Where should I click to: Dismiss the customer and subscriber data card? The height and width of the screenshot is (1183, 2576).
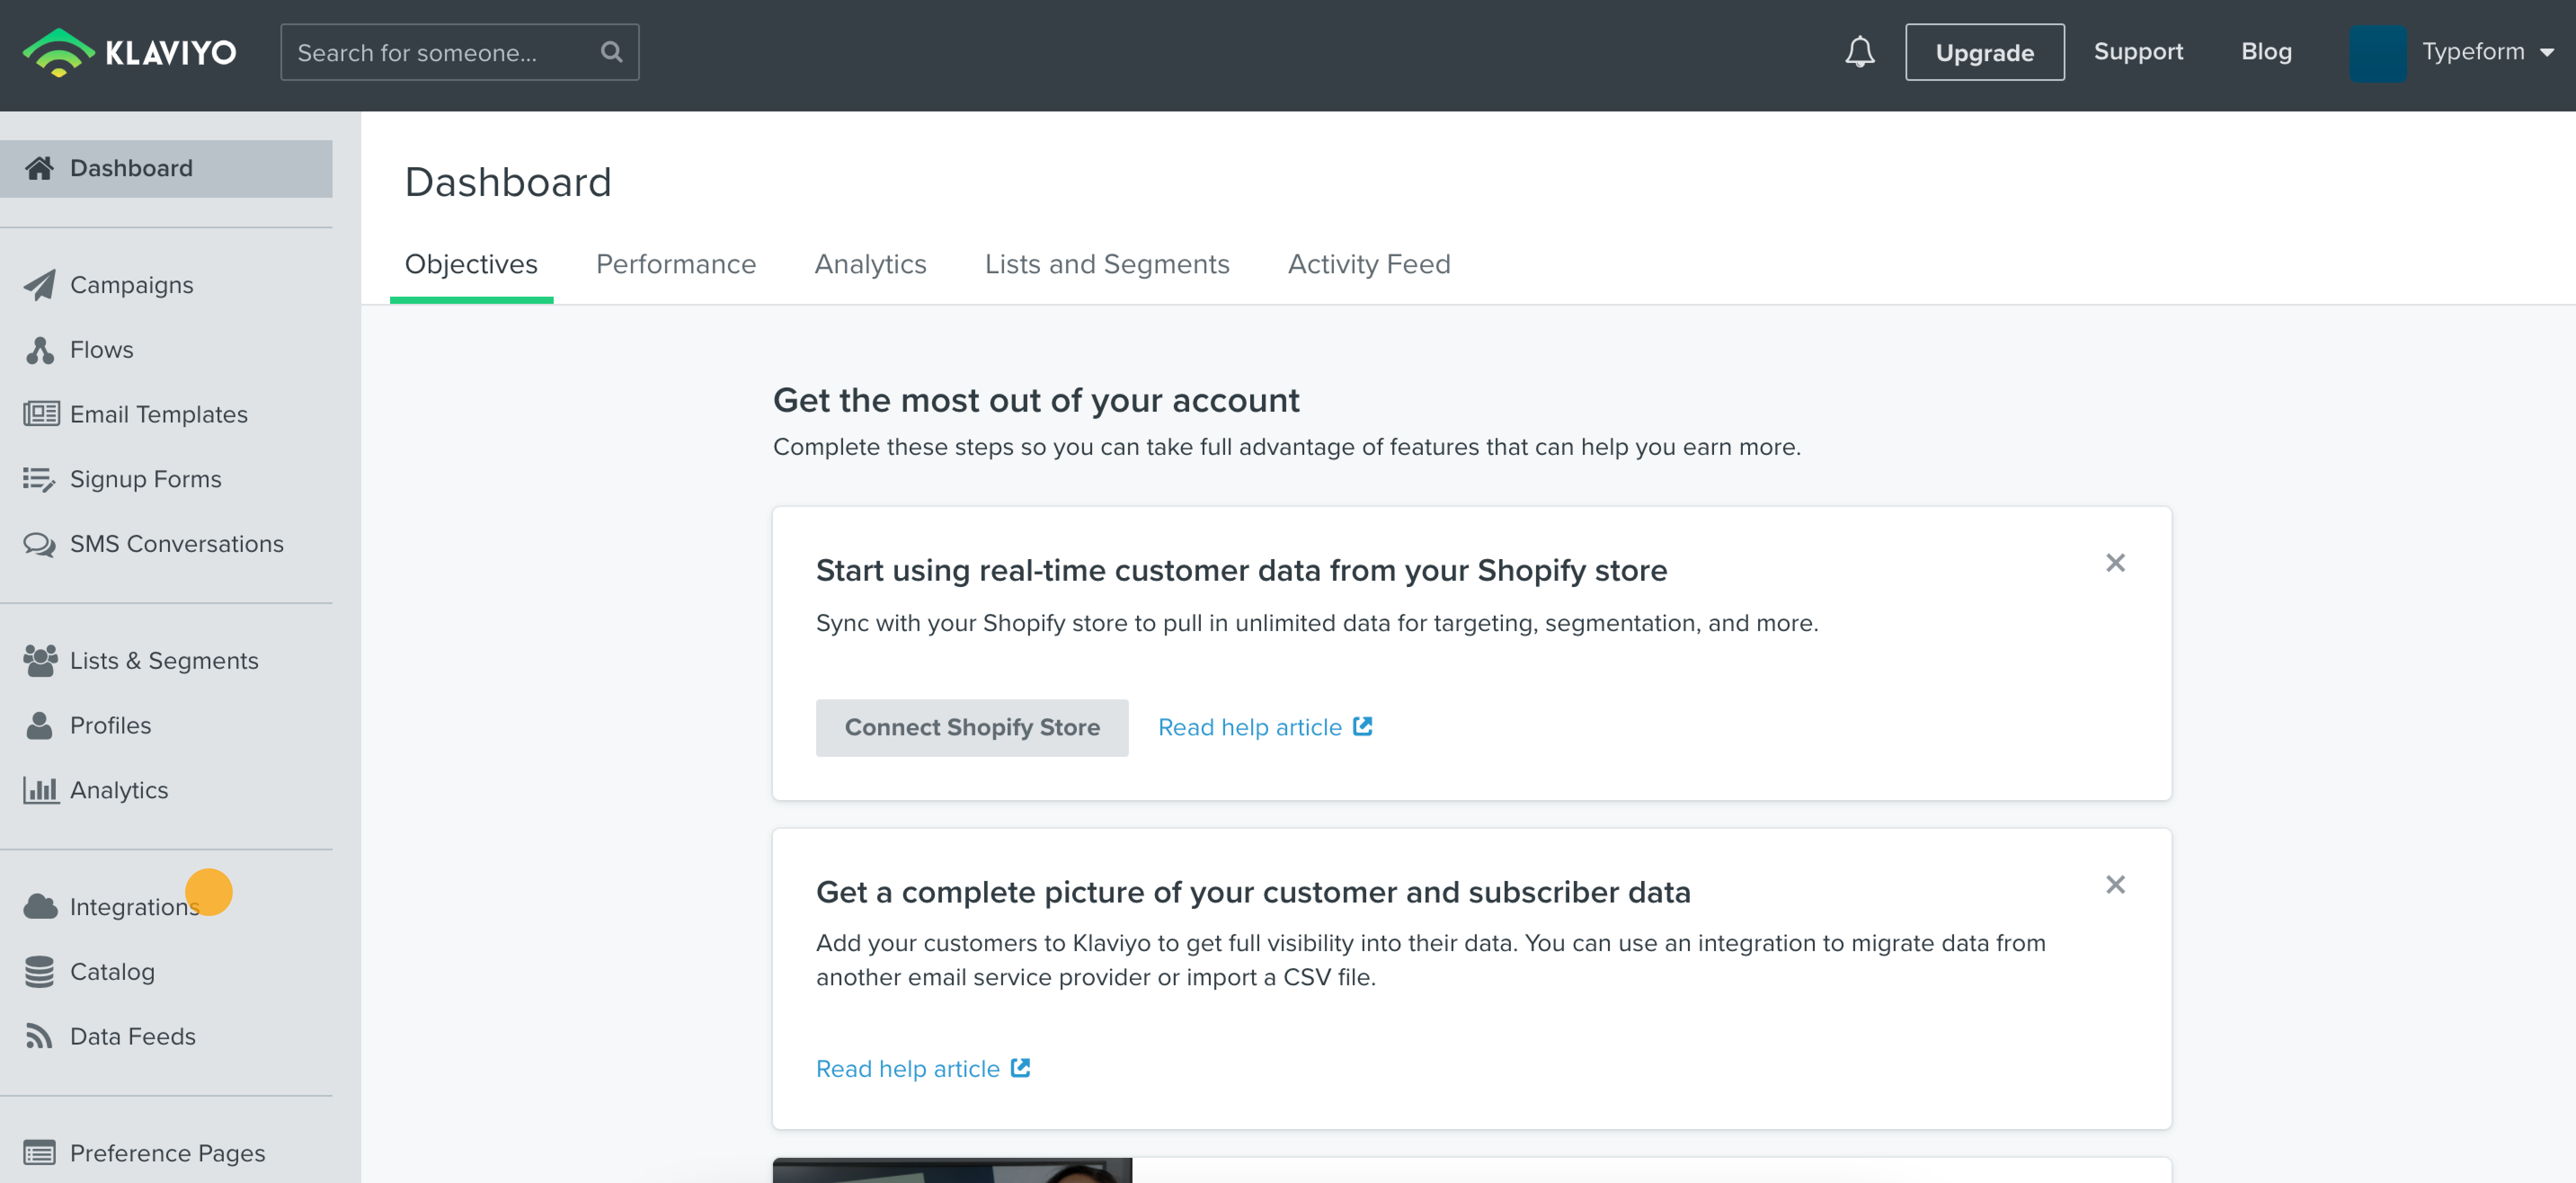(x=2114, y=884)
